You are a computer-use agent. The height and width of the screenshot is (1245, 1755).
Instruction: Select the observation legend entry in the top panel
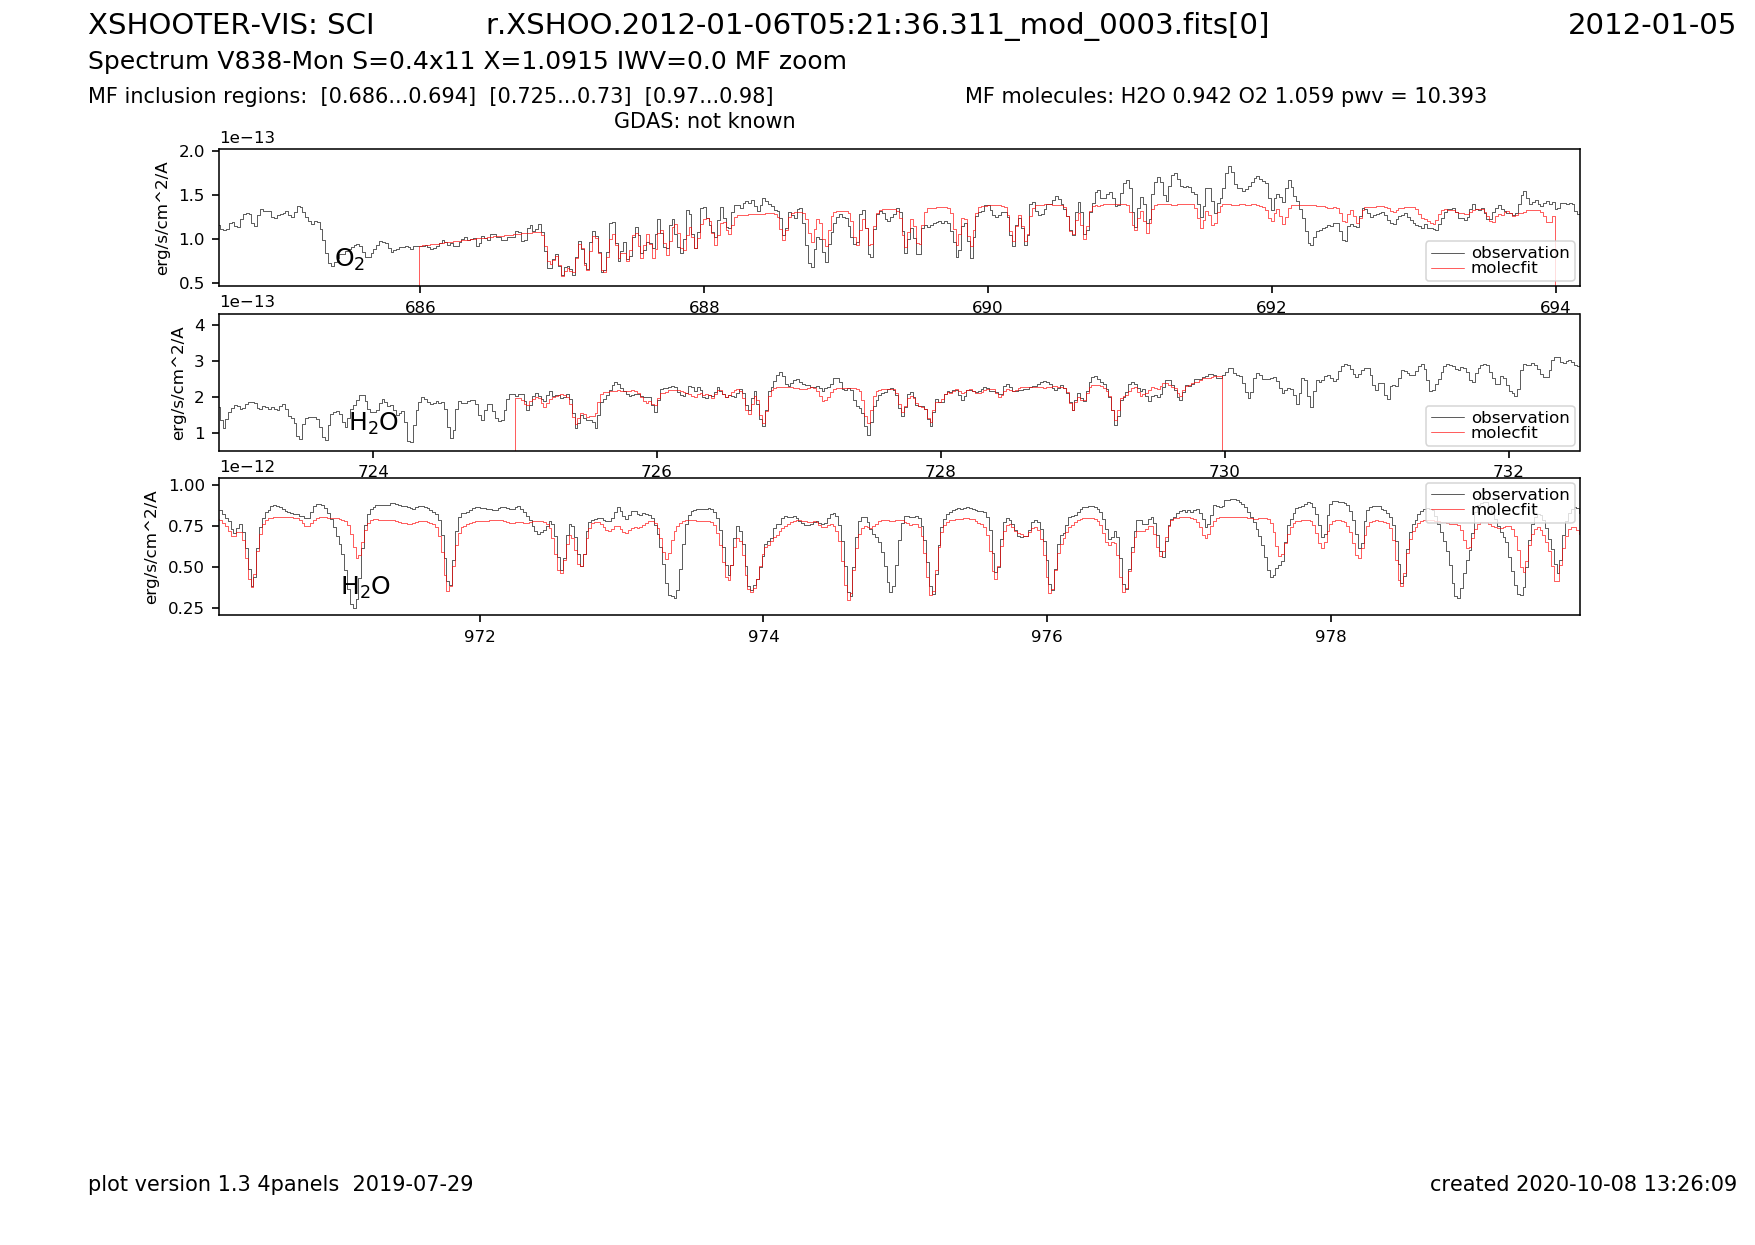(1519, 253)
